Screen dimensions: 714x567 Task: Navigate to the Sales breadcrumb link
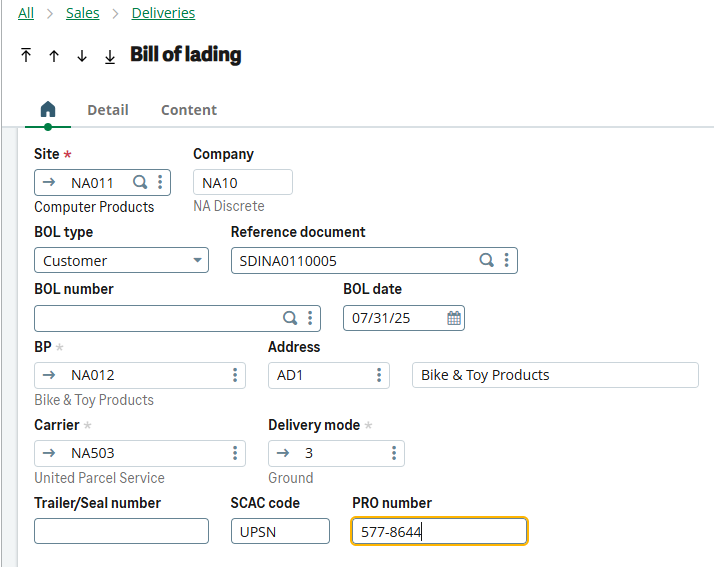pos(82,13)
